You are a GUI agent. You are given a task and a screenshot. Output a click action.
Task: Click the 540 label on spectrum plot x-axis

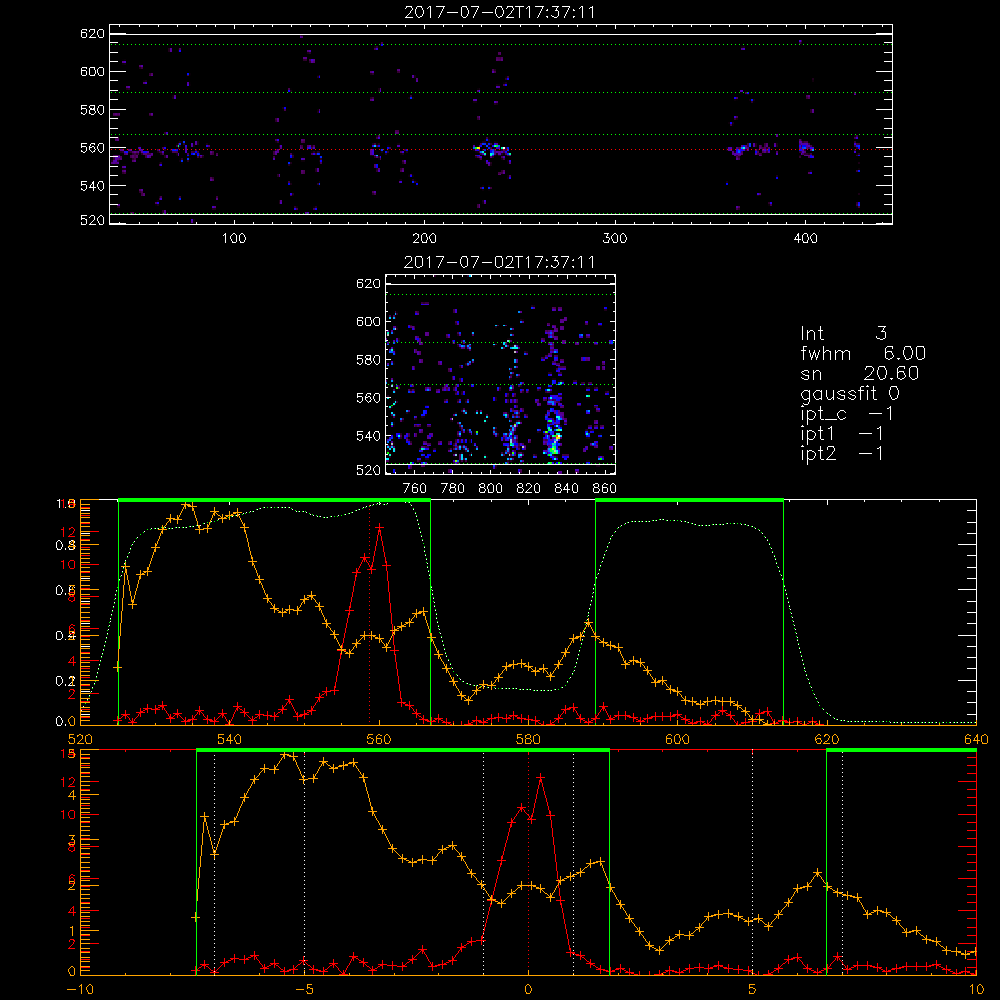click(230, 739)
